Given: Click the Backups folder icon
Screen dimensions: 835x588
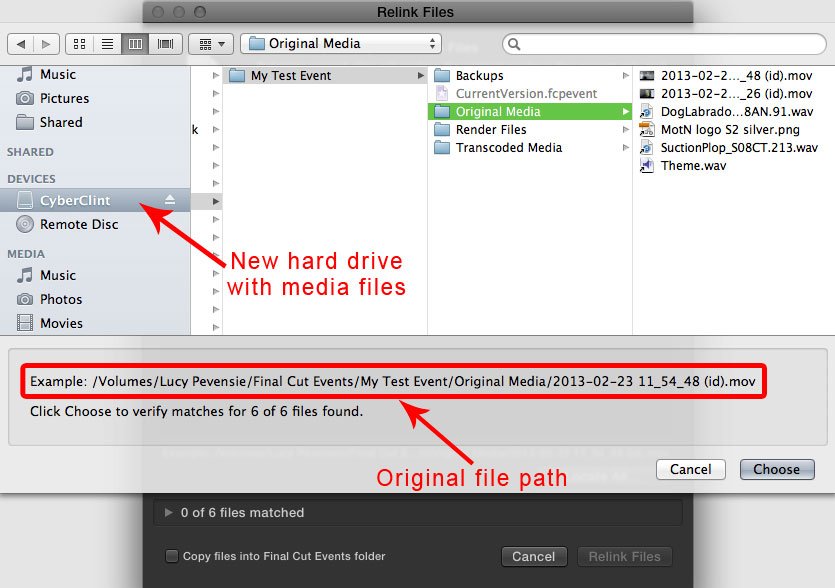Looking at the screenshot, I should coord(442,76).
